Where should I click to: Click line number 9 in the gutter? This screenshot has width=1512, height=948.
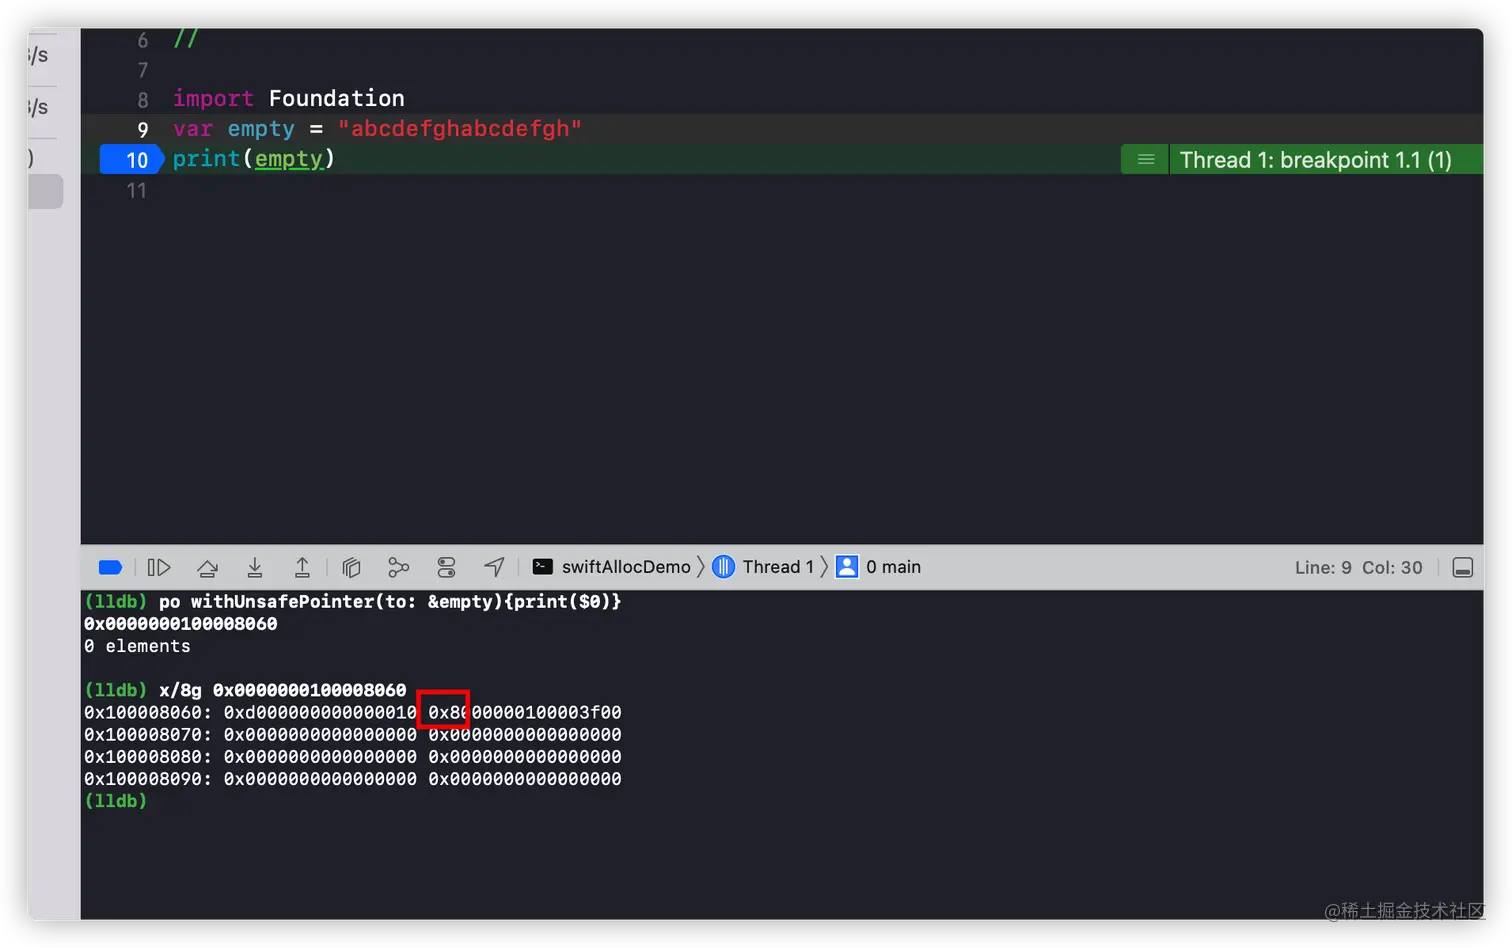point(143,129)
